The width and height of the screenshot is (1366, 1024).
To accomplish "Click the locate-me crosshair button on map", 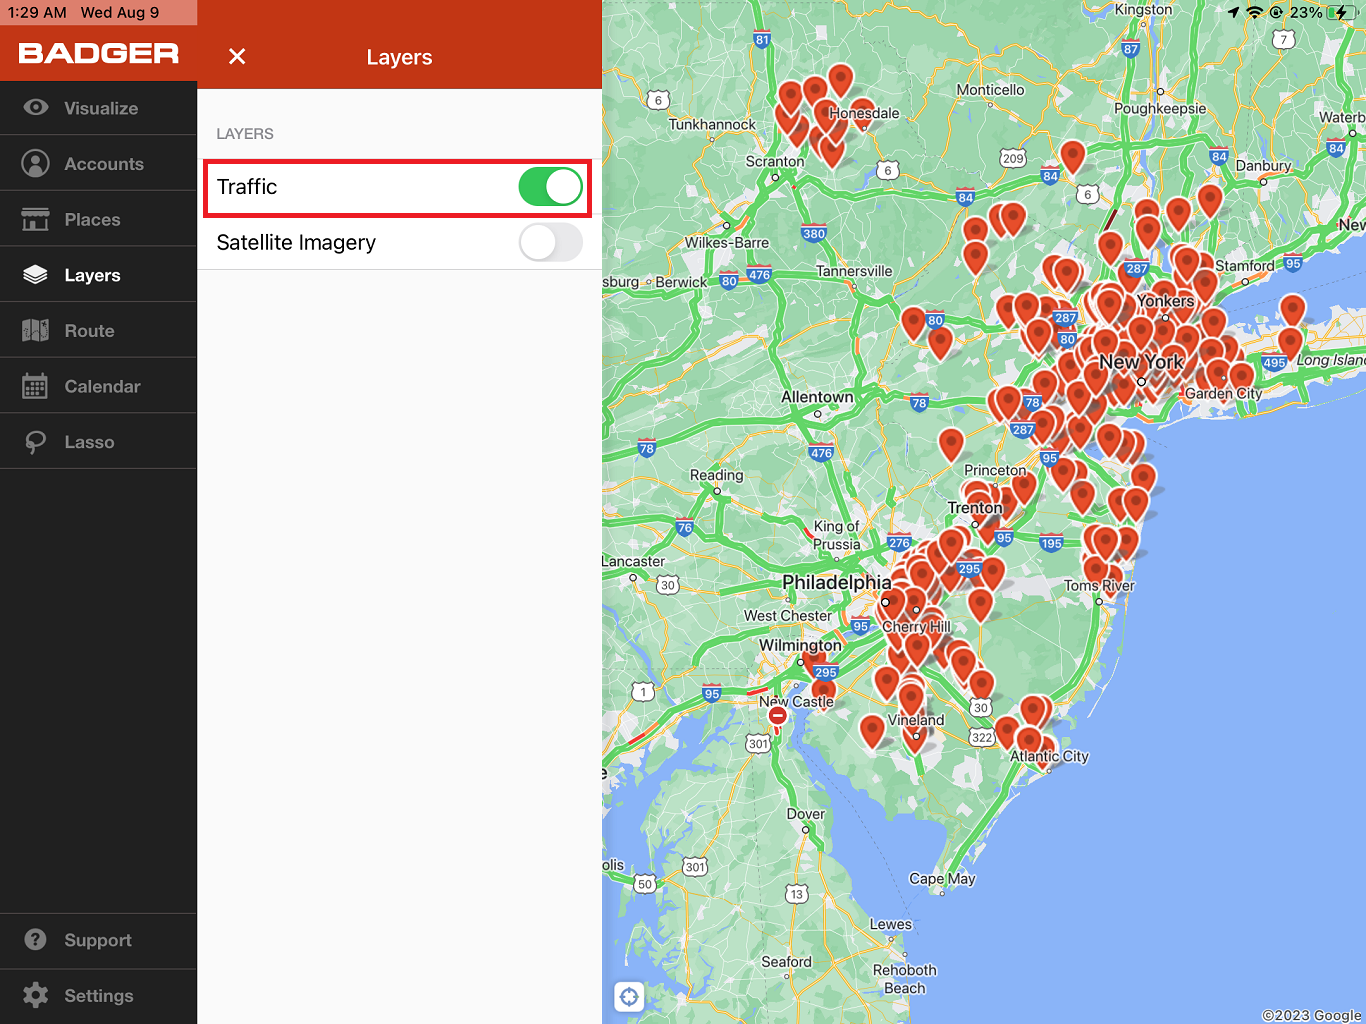I will tap(629, 996).
